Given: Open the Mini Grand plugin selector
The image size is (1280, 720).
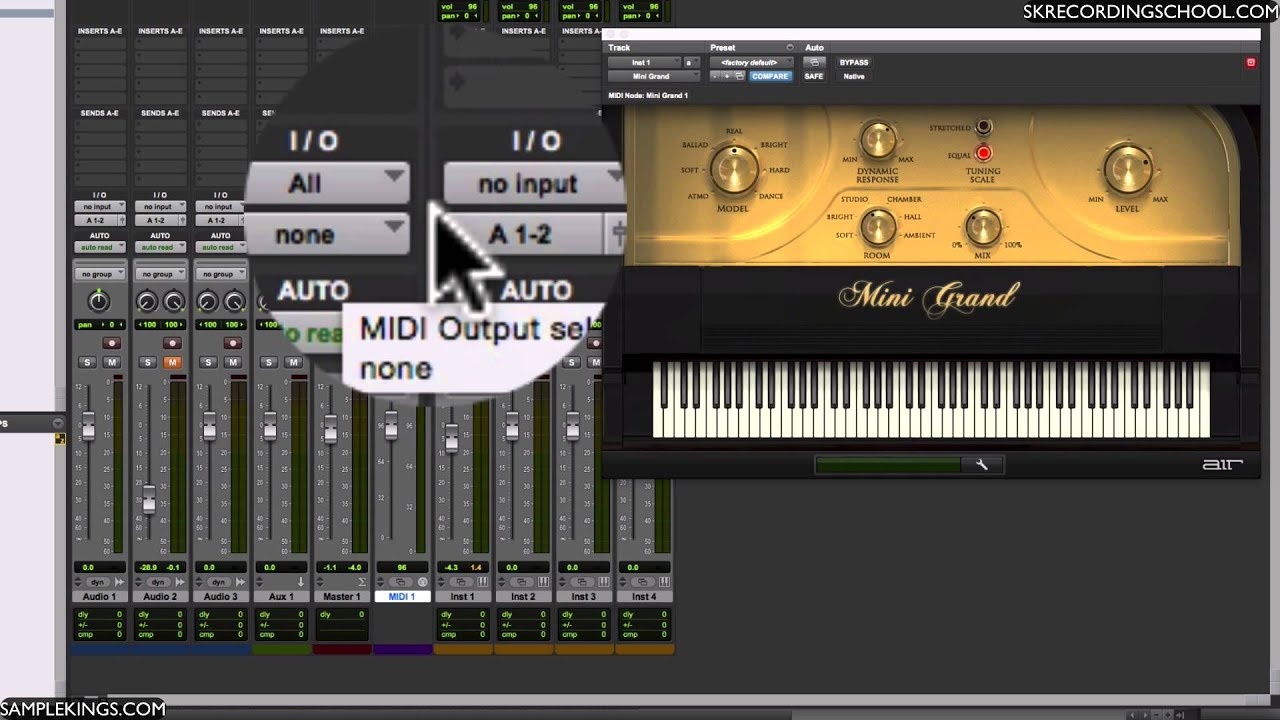Looking at the screenshot, I should point(652,76).
